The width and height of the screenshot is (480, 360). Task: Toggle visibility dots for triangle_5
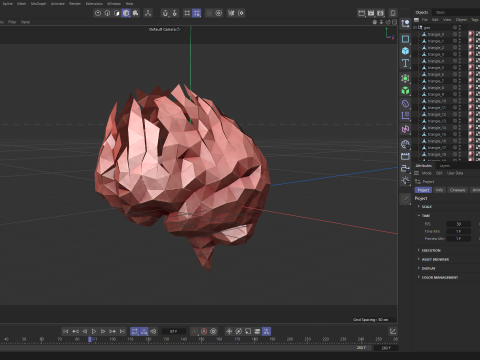coord(460,67)
